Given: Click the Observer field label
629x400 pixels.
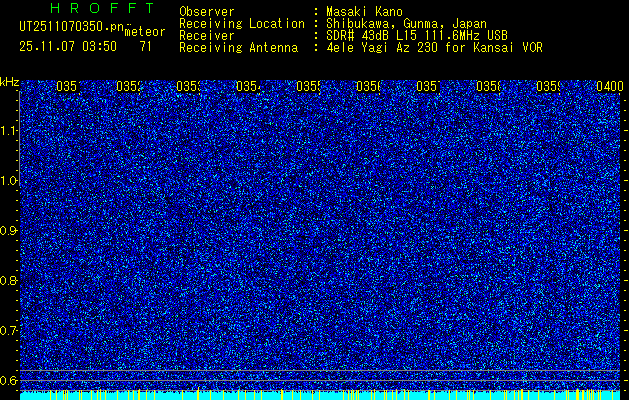Looking at the screenshot, I should tap(207, 11).
